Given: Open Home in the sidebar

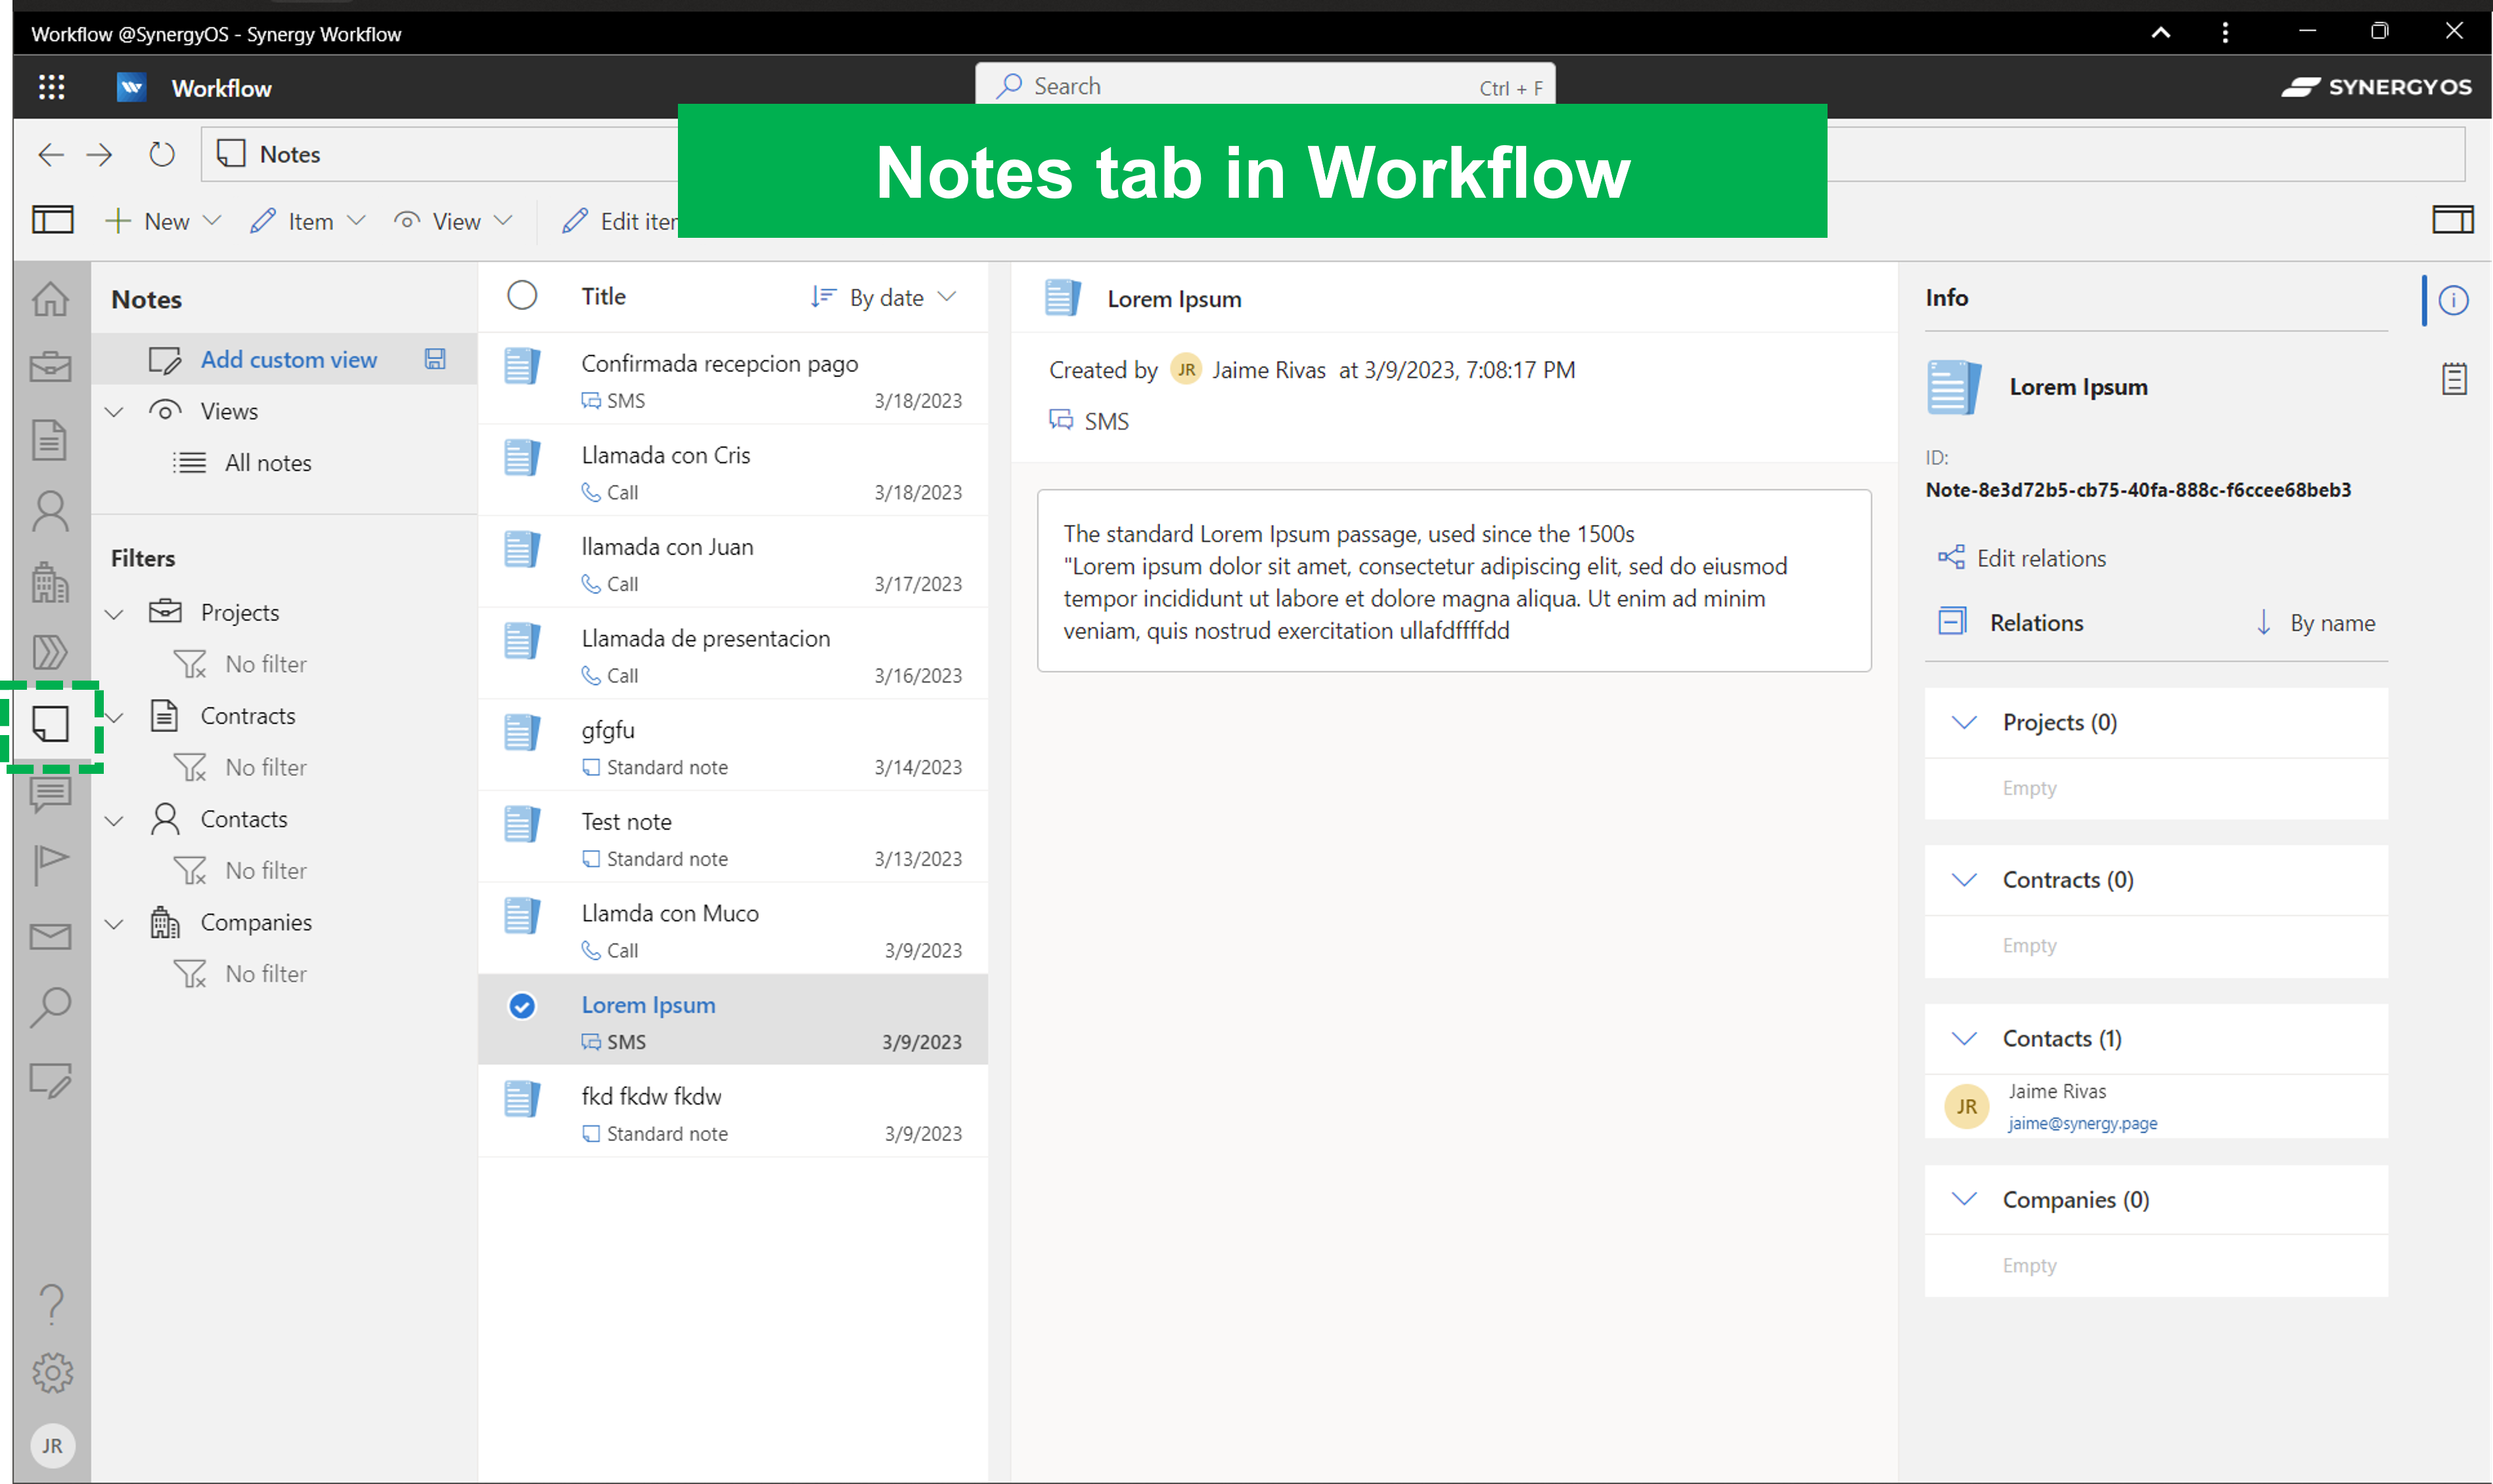Looking at the screenshot, I should [51, 298].
